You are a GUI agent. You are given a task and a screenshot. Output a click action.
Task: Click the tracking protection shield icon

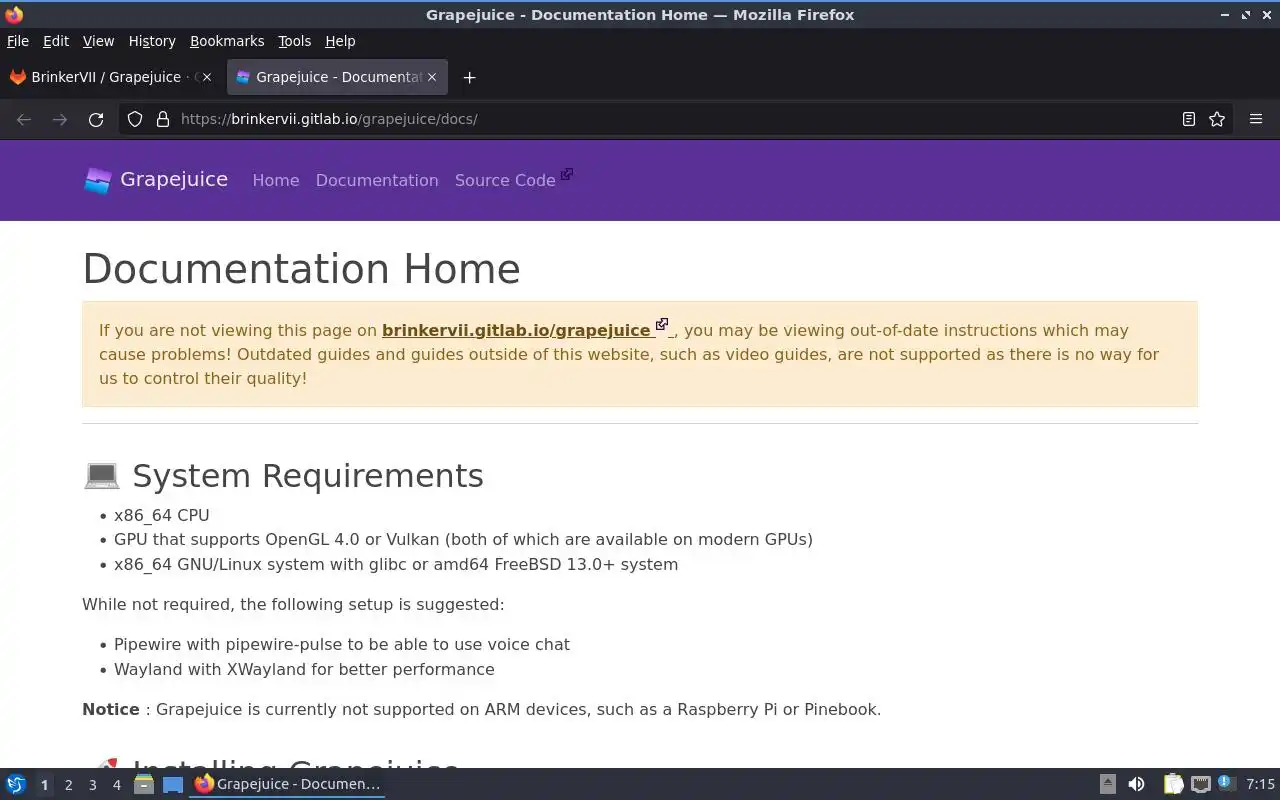pyautogui.click(x=135, y=119)
